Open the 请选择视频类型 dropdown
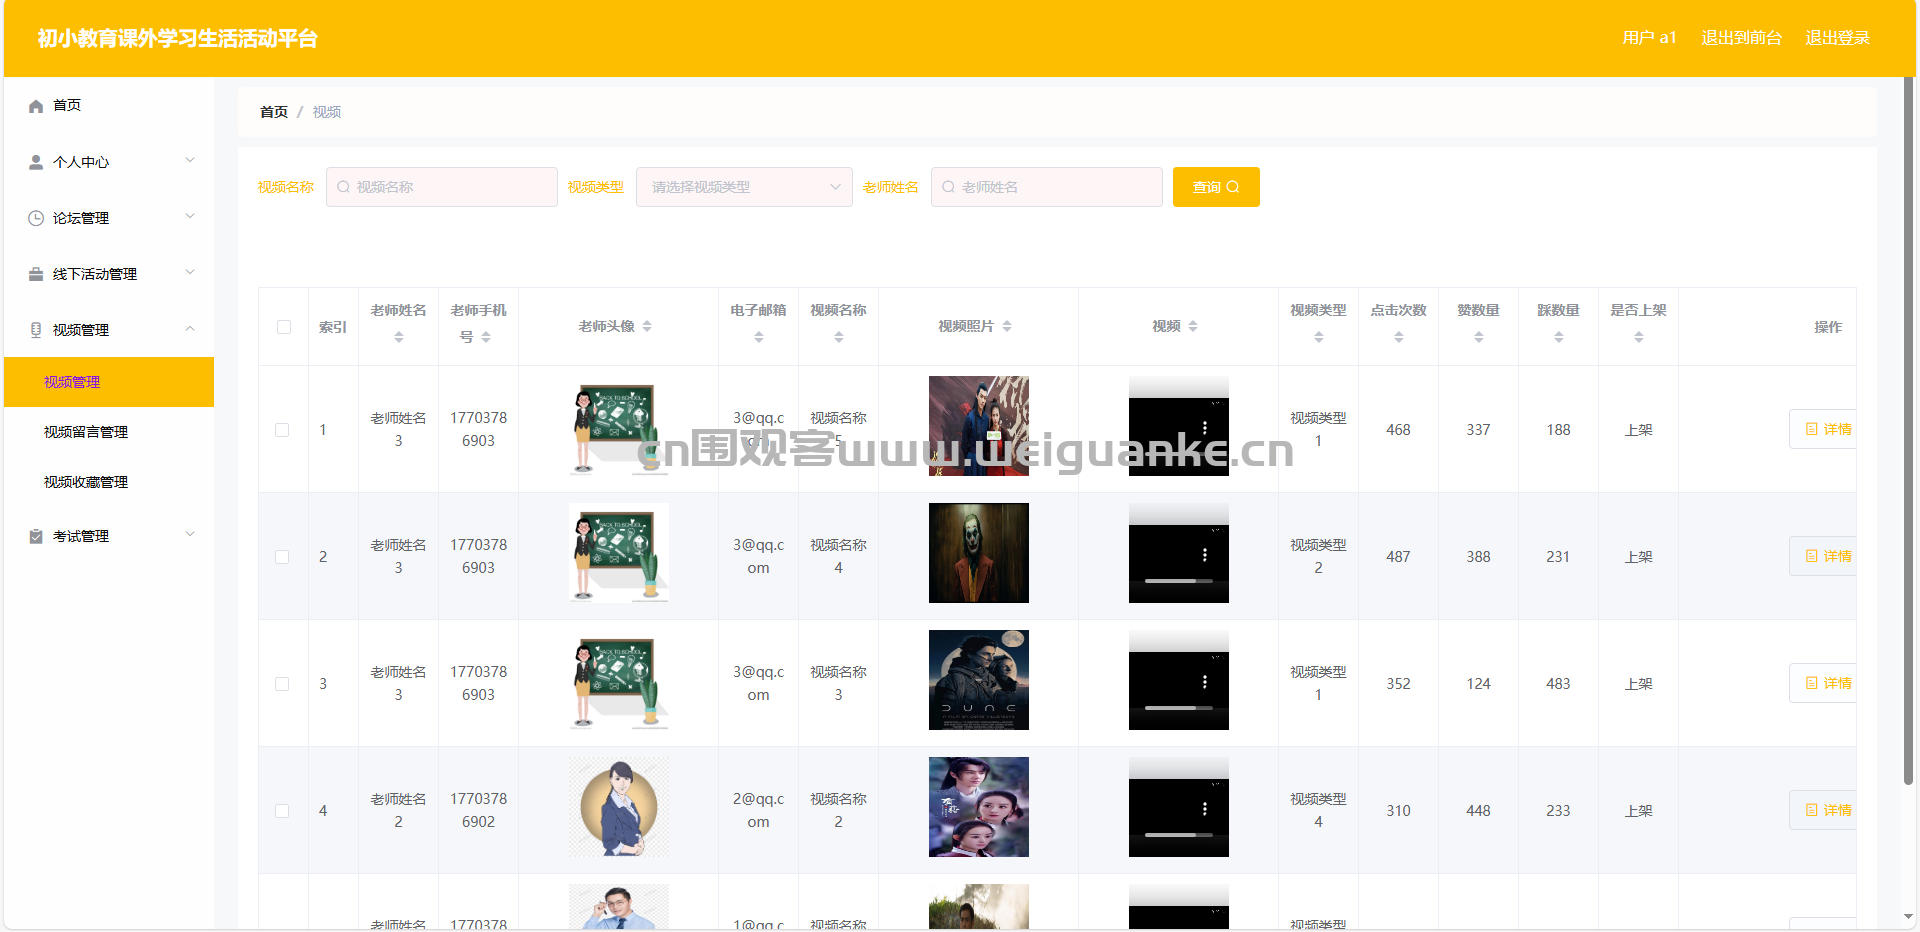The height and width of the screenshot is (932, 1920). [x=744, y=187]
